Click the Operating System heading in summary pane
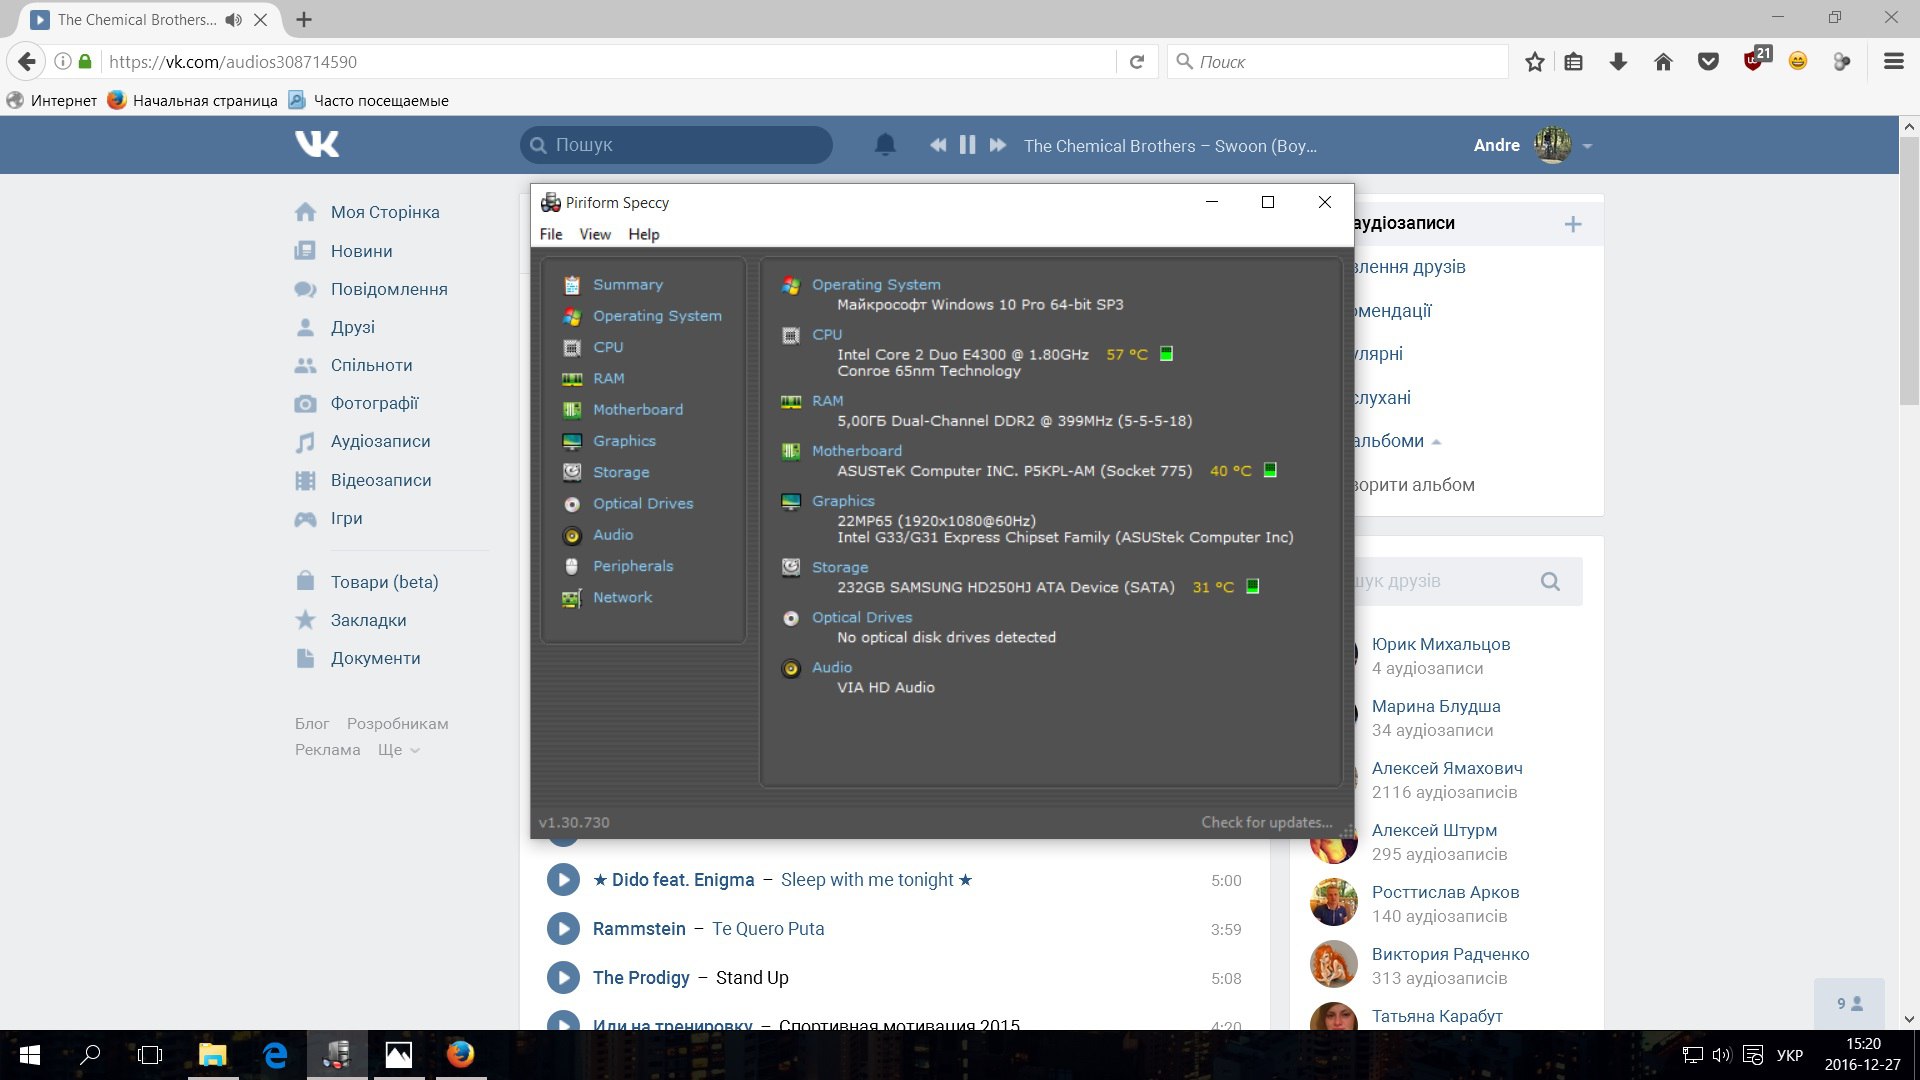 [876, 285]
